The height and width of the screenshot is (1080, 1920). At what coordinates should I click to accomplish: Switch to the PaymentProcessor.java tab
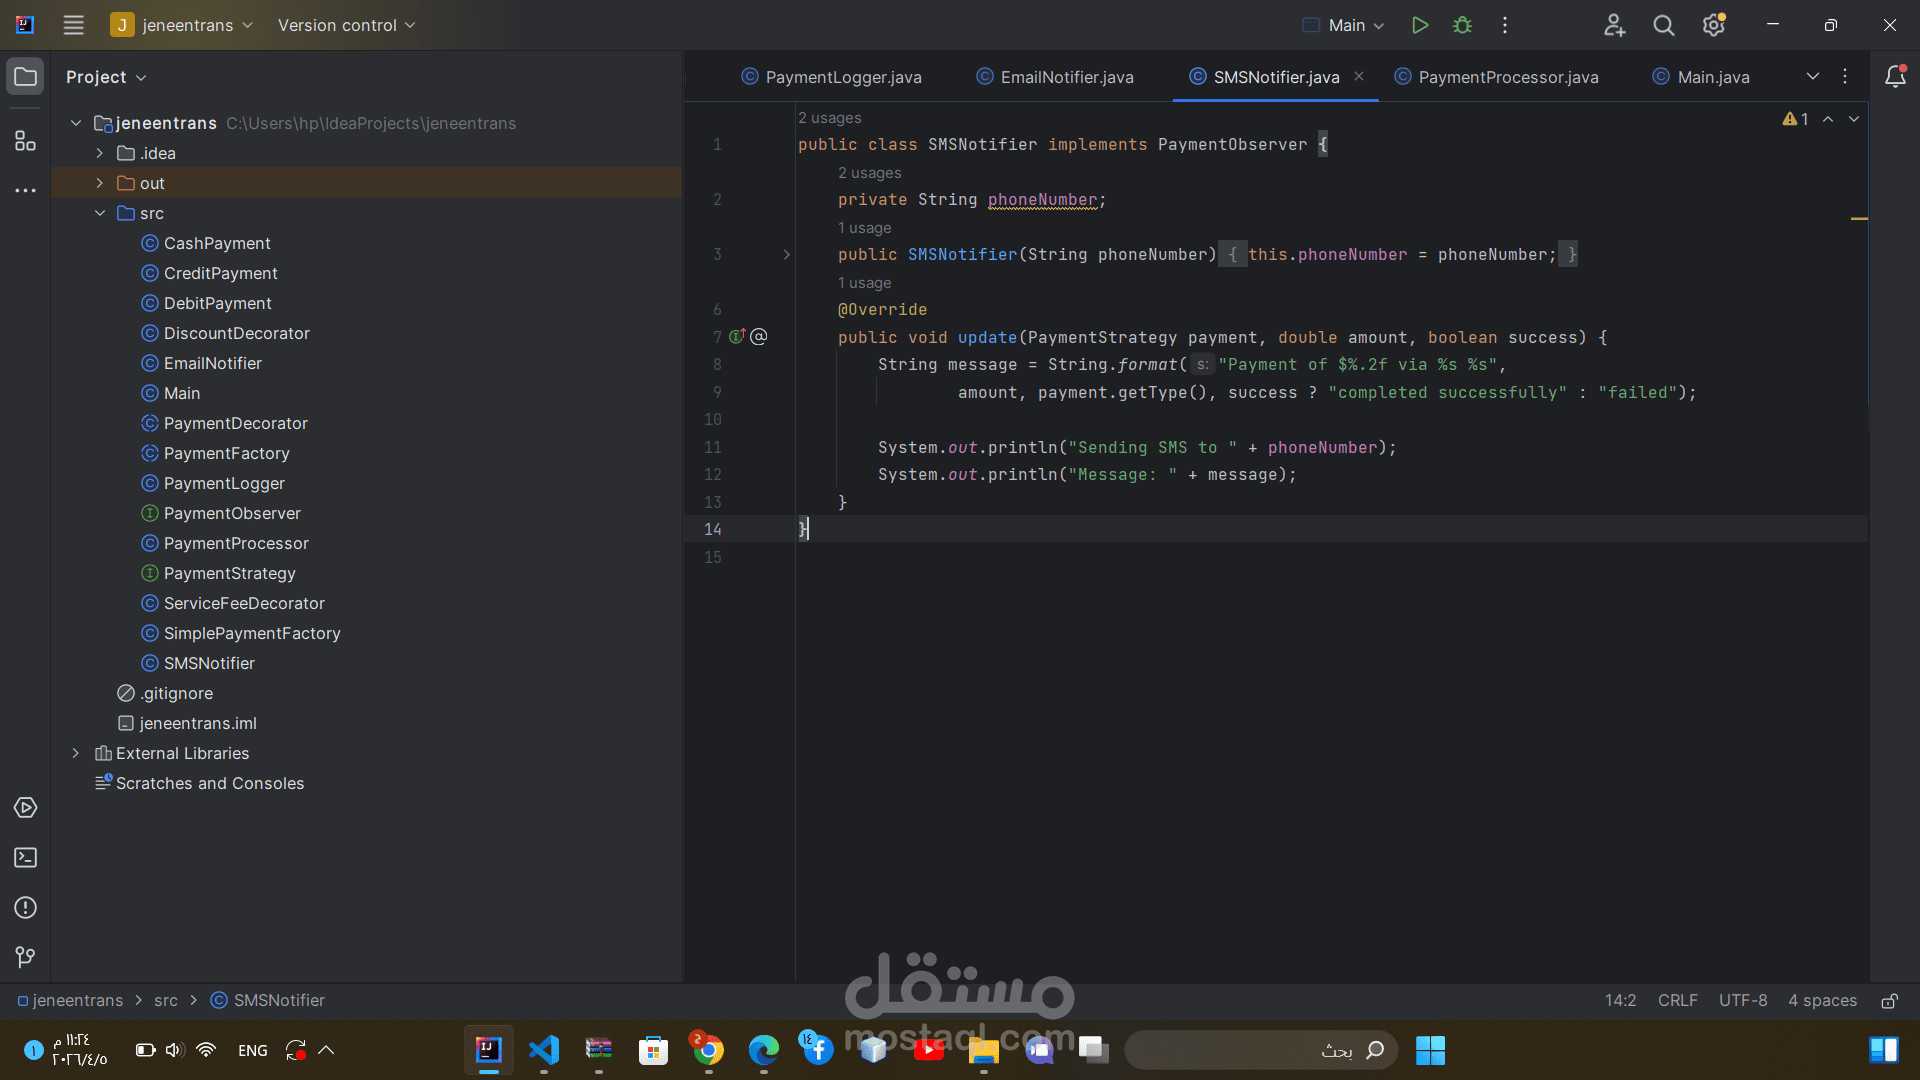point(1507,77)
